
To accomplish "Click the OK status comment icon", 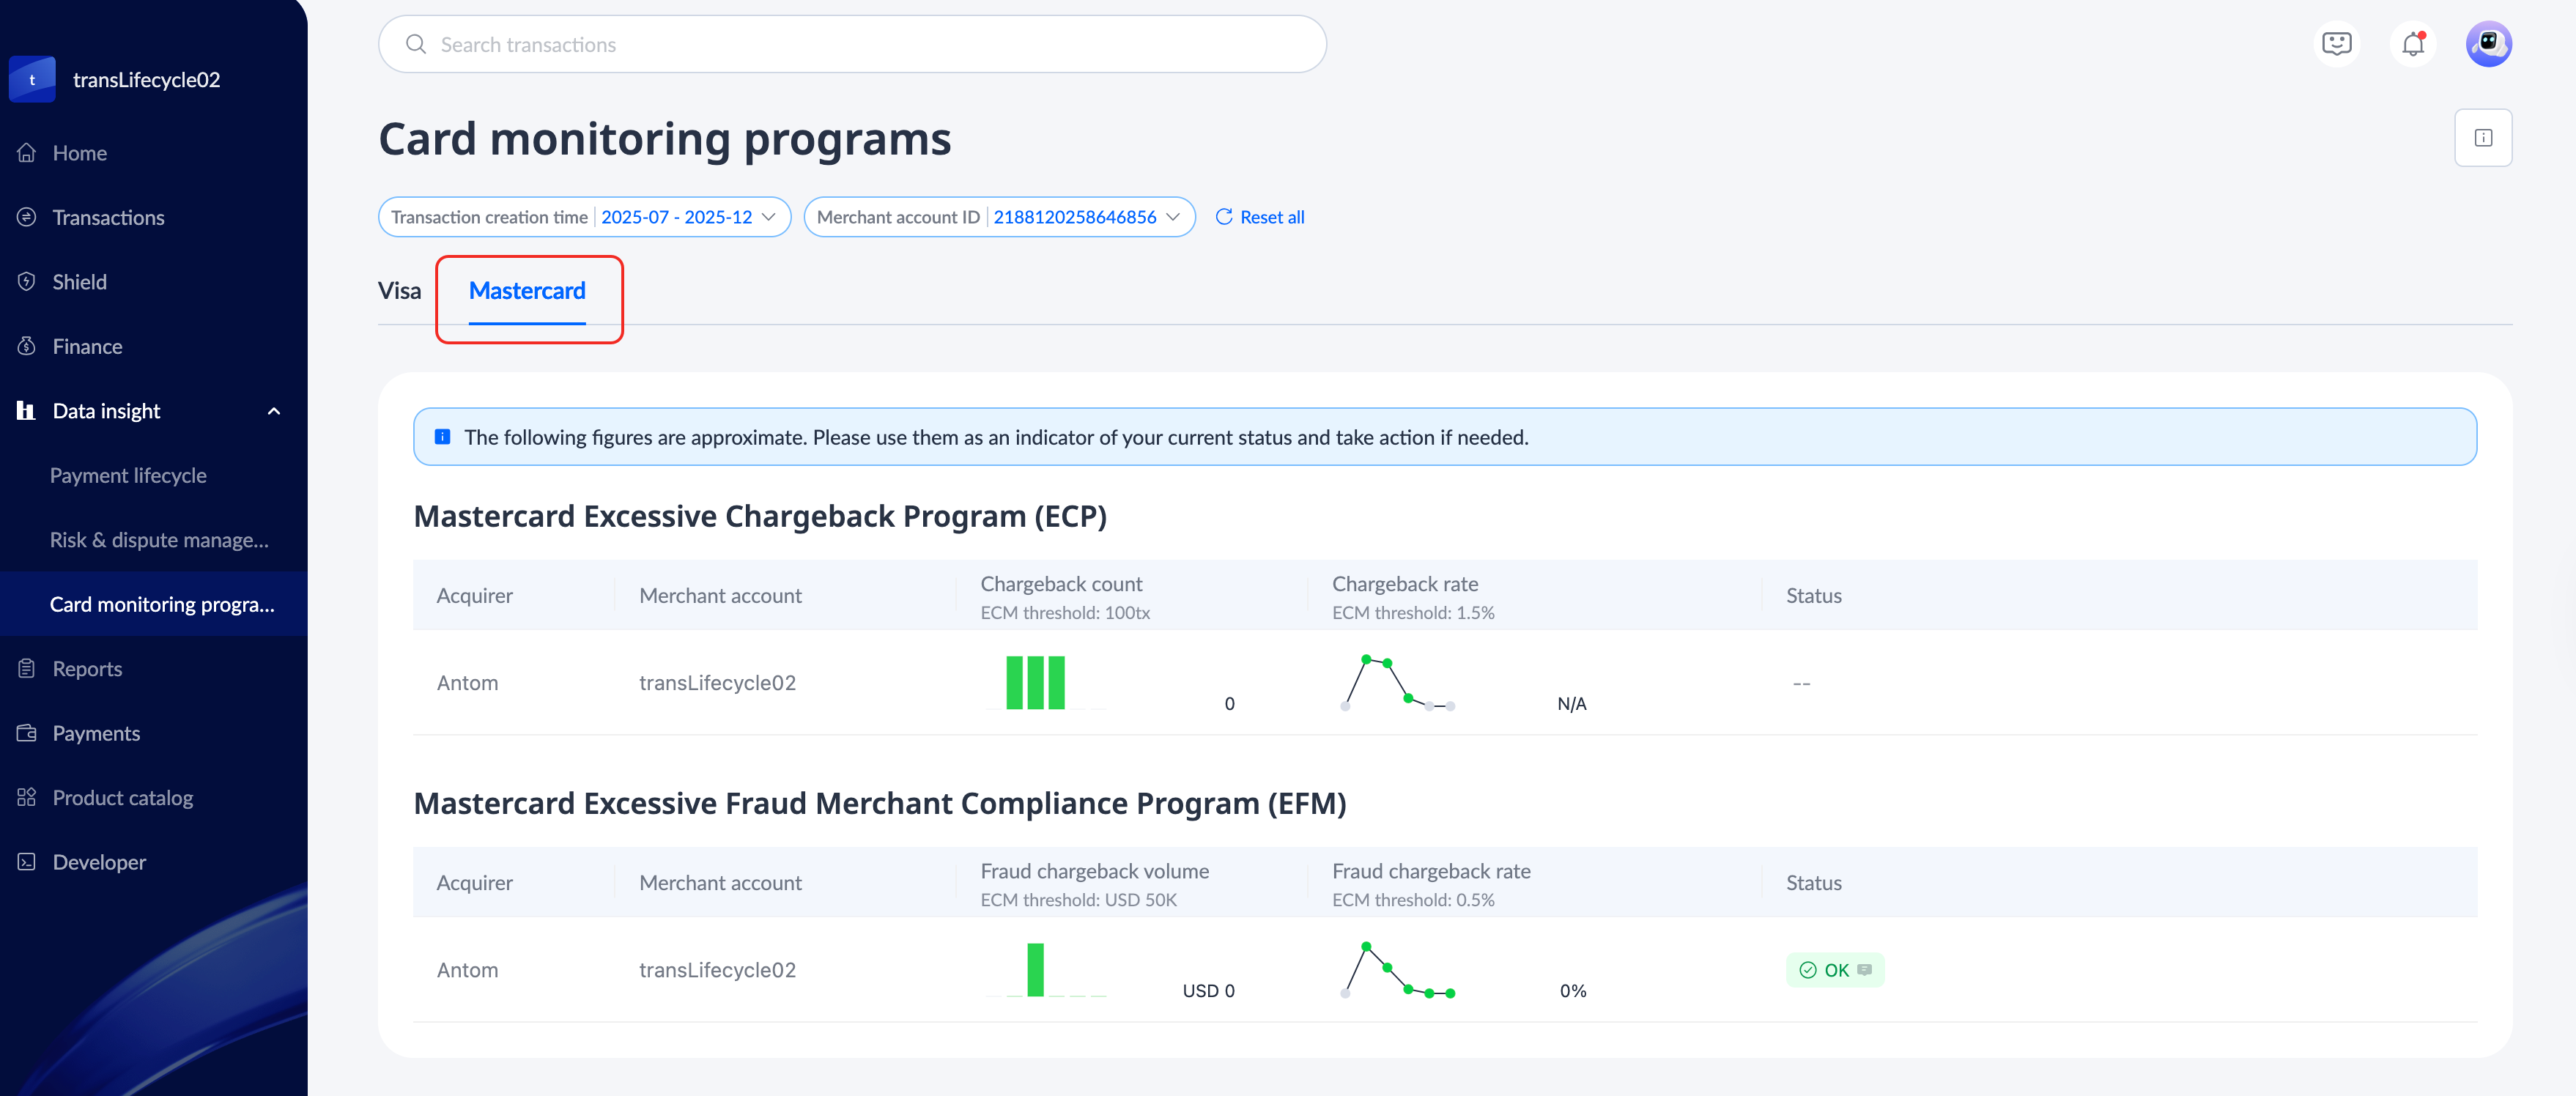I will pyautogui.click(x=1864, y=970).
